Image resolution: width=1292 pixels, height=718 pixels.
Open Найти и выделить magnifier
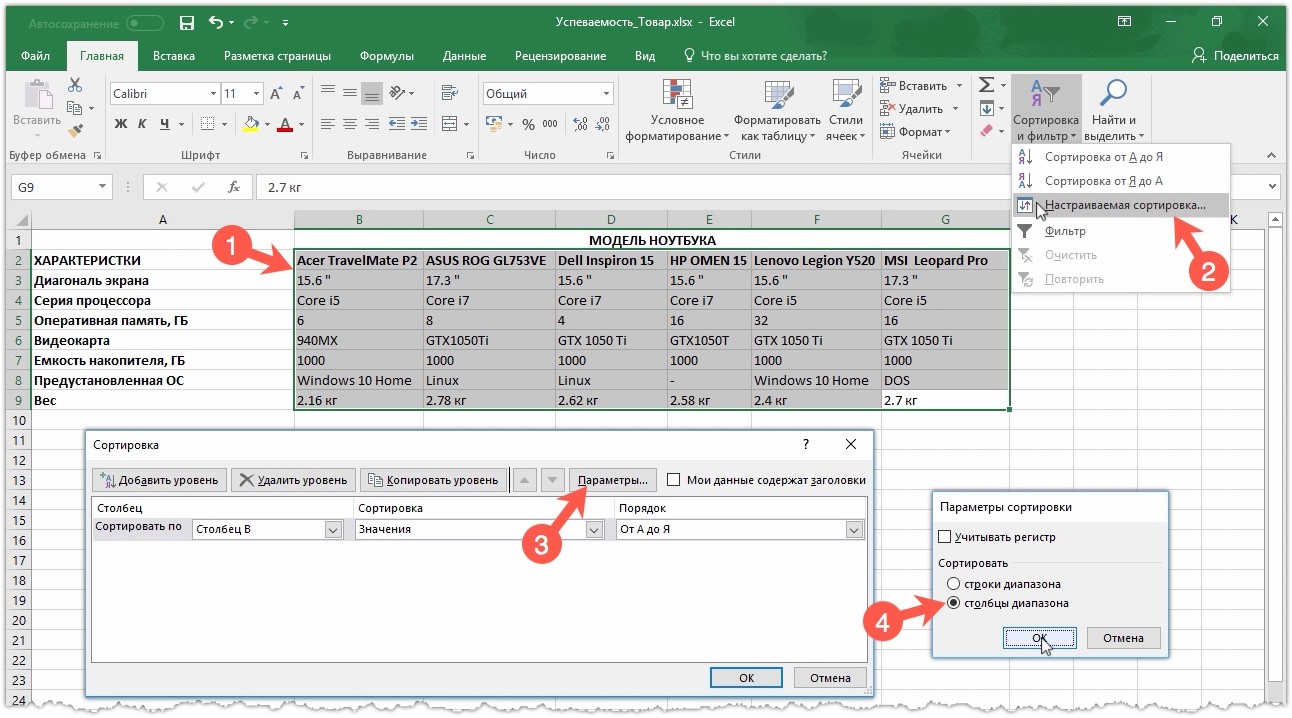click(x=1113, y=94)
